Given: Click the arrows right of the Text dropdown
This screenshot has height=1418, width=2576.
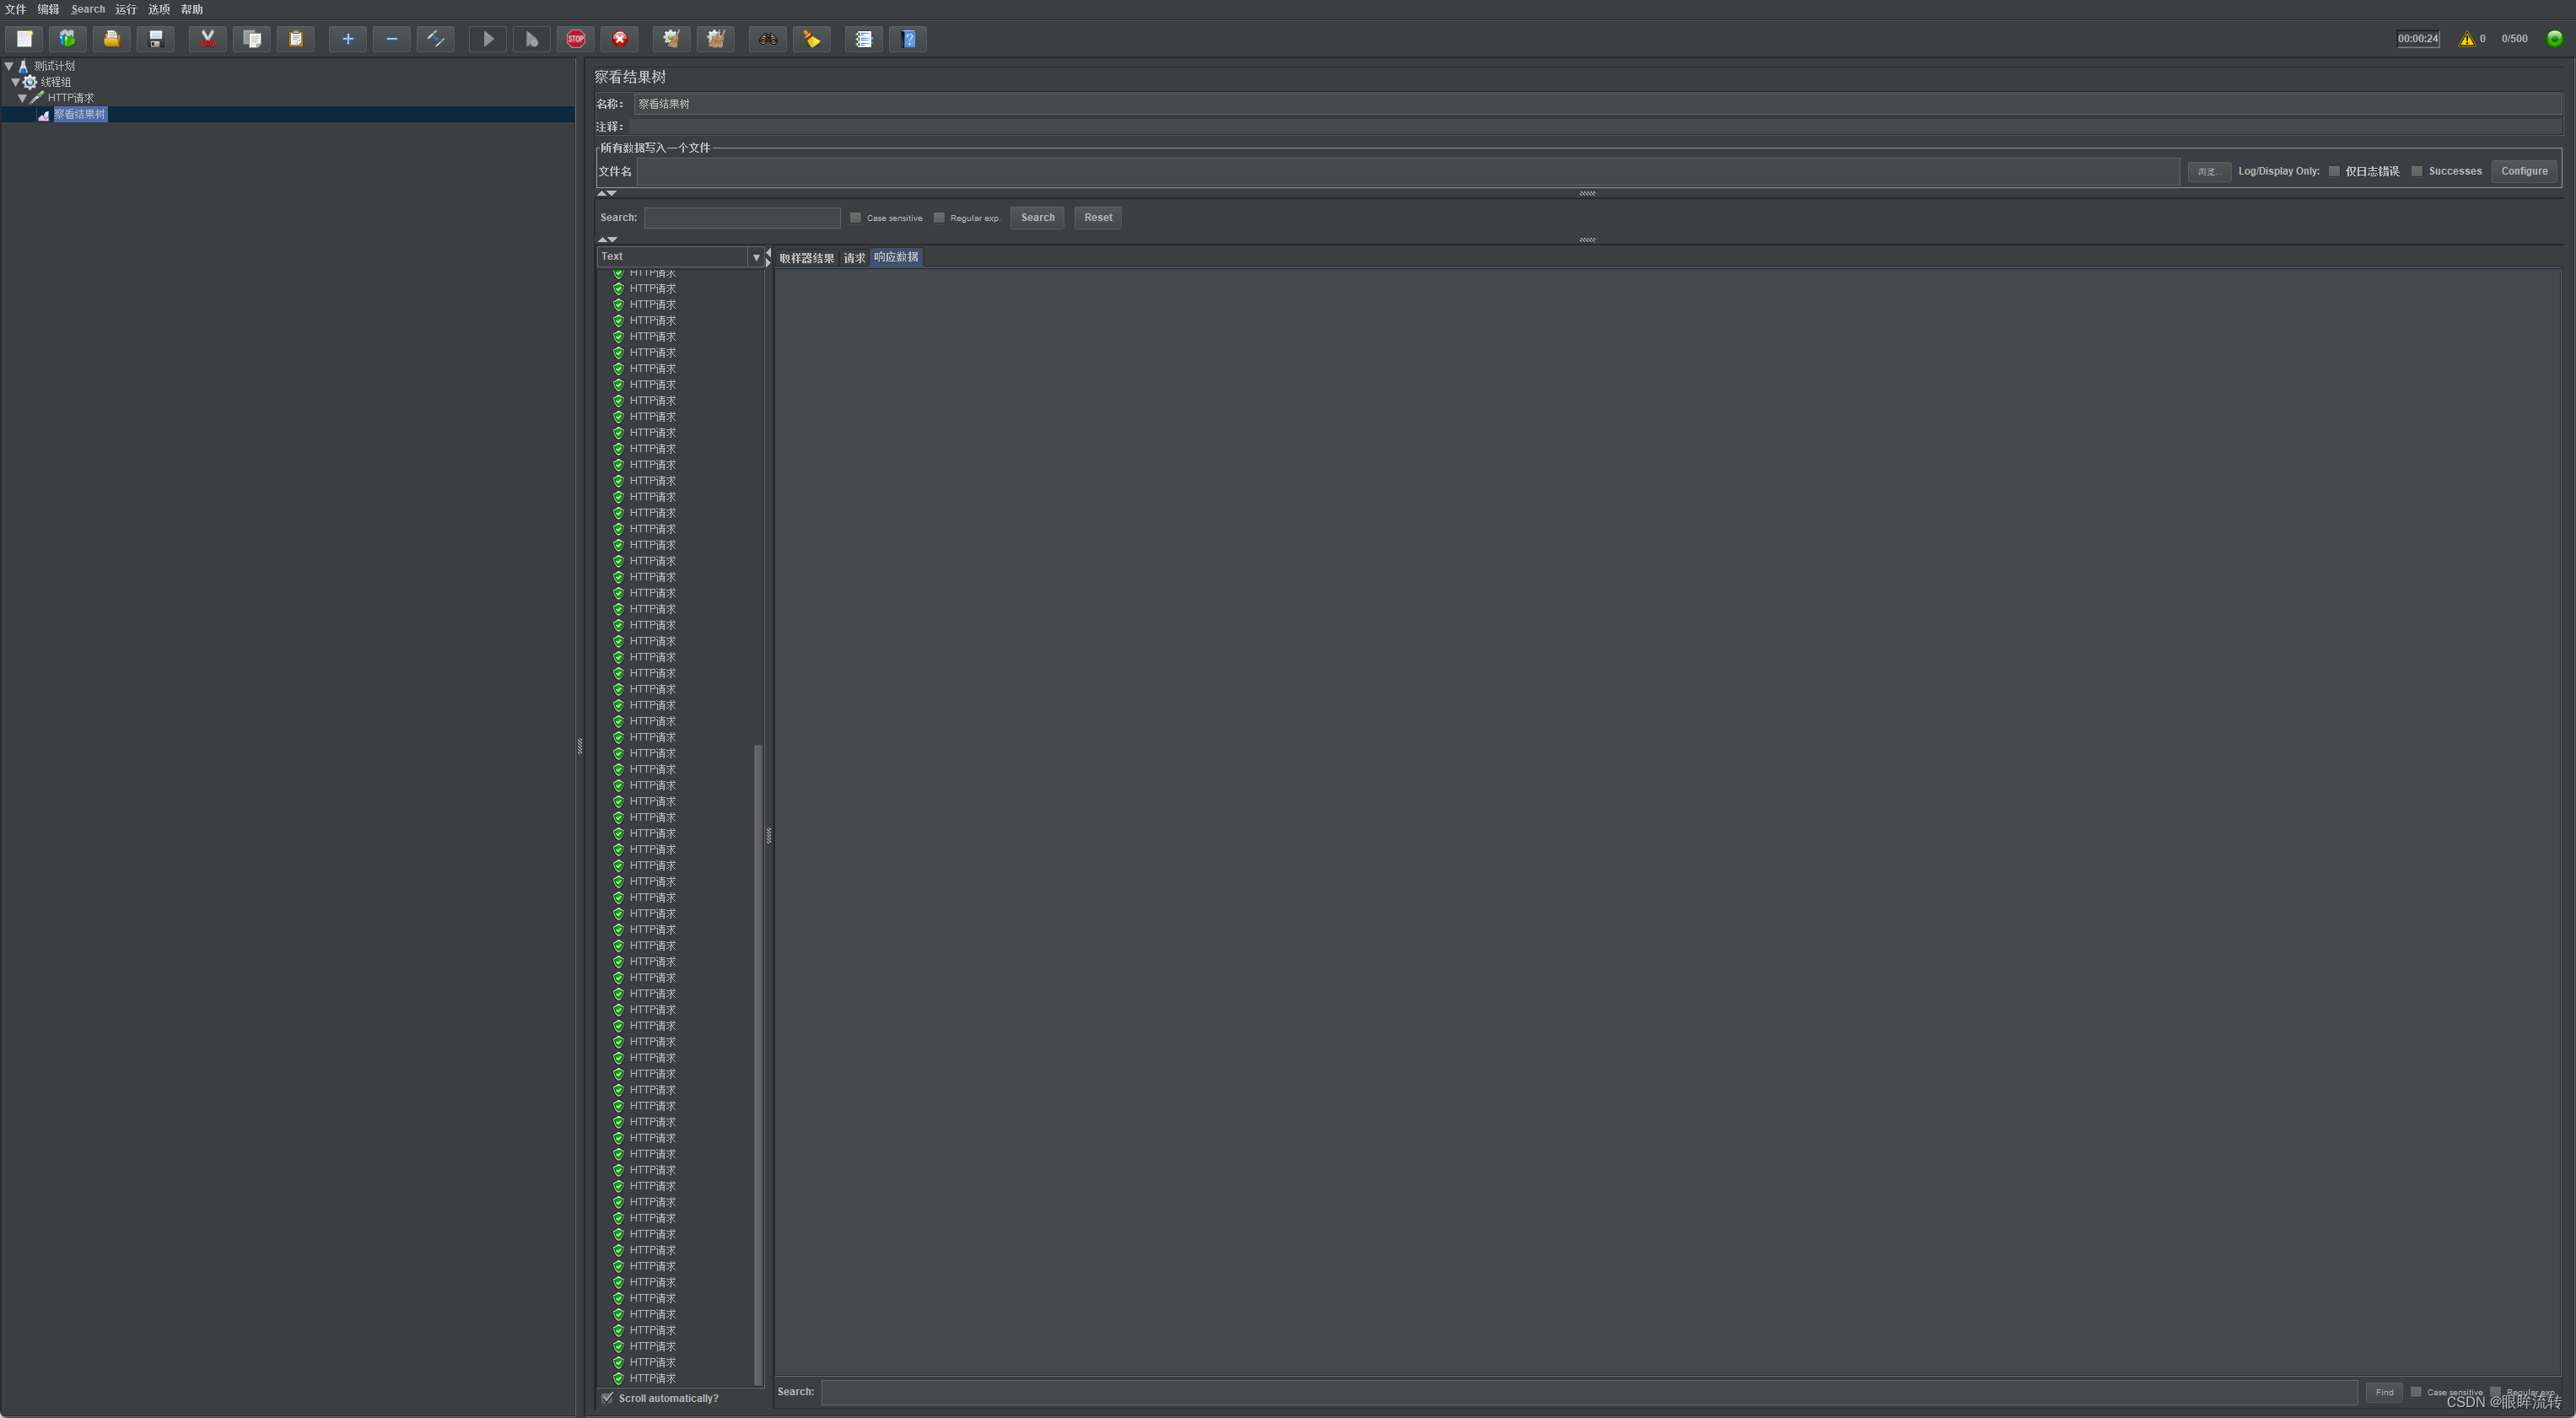Looking at the screenshot, I should pyautogui.click(x=769, y=257).
